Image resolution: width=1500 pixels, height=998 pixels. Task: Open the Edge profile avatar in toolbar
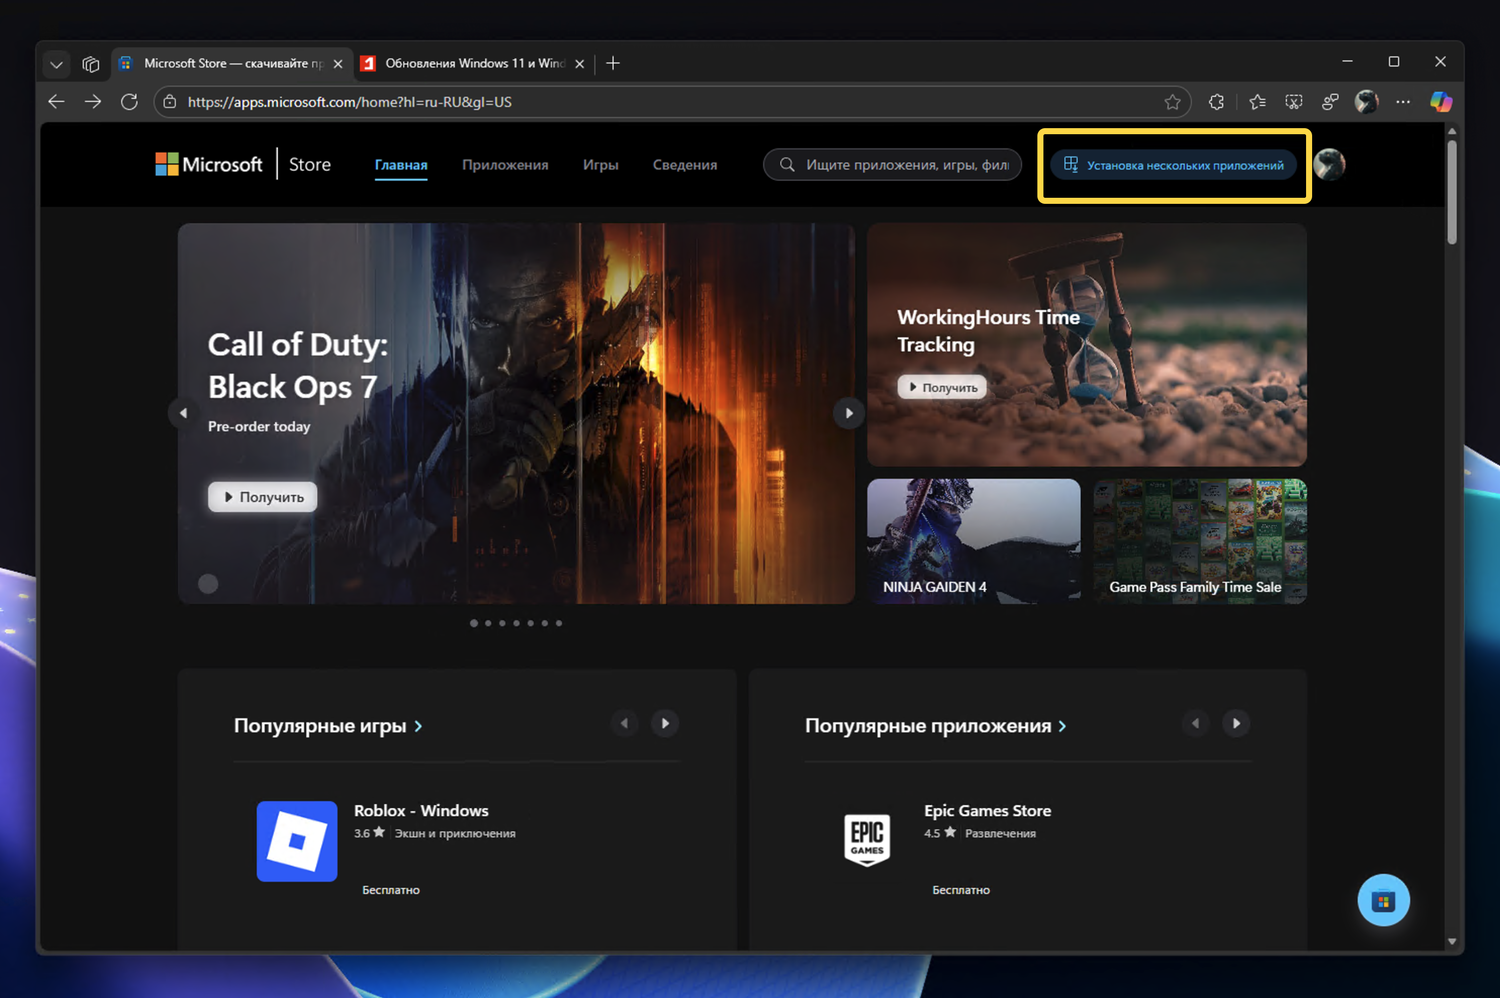coord(1366,102)
